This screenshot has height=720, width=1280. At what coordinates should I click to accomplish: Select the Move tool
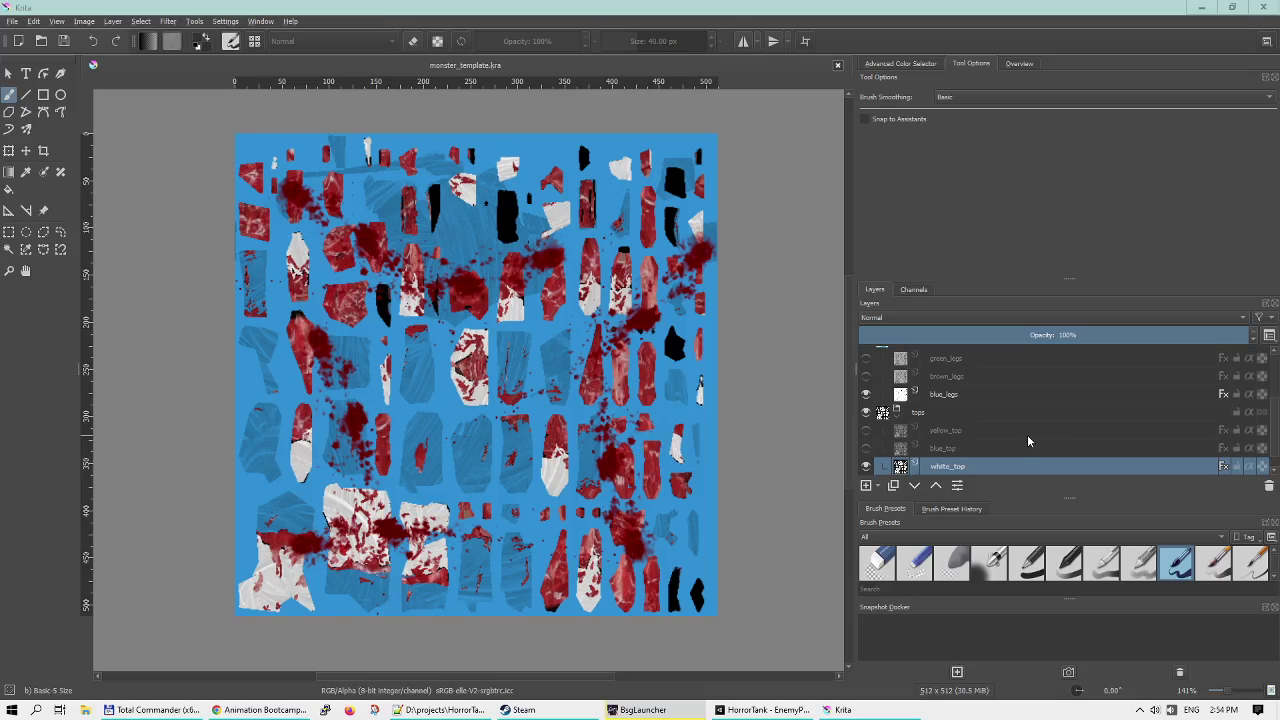26,151
